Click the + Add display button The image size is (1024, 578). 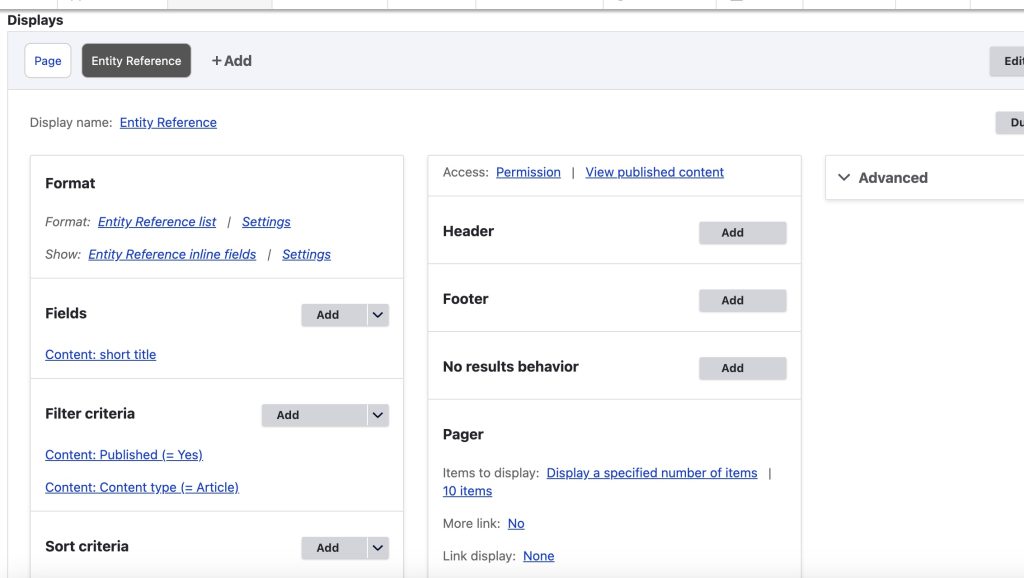(232, 61)
